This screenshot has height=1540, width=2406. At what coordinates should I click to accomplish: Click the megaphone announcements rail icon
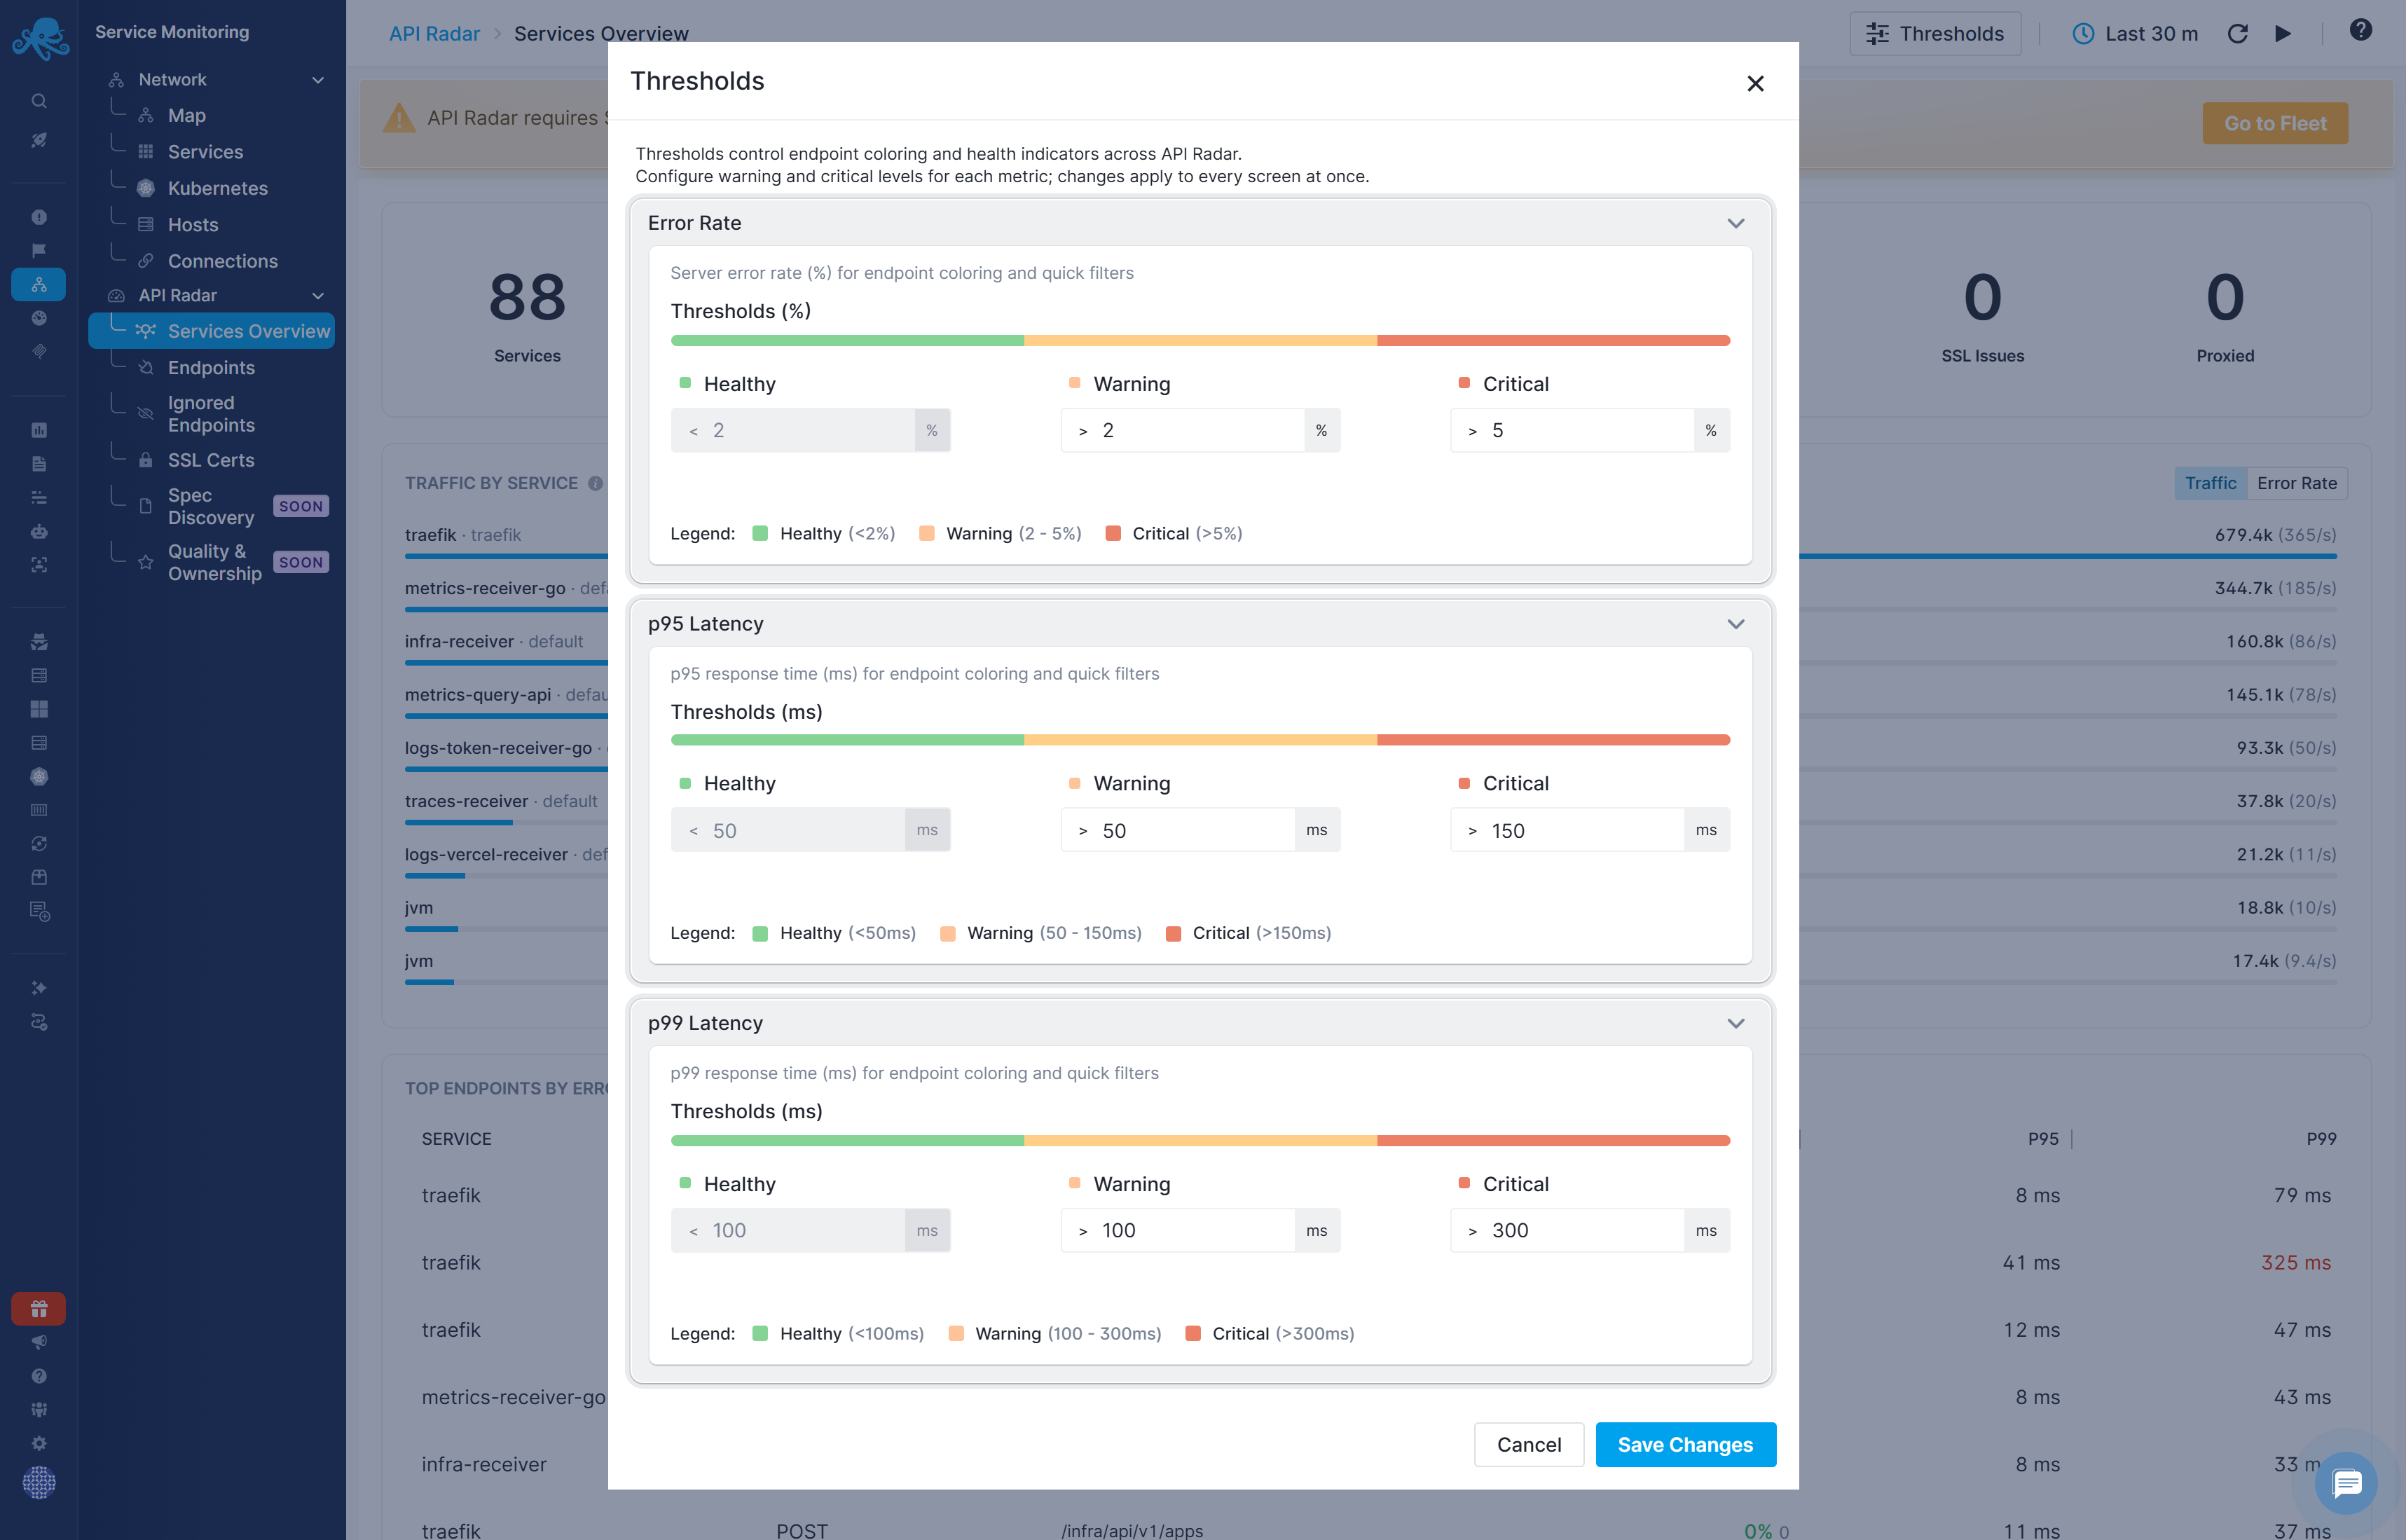coord(39,1342)
